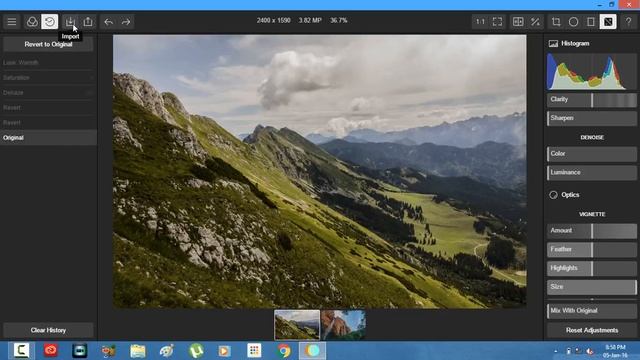This screenshot has height=360, width=640.
Task: Click Revert to Original button
Action: click(48, 44)
